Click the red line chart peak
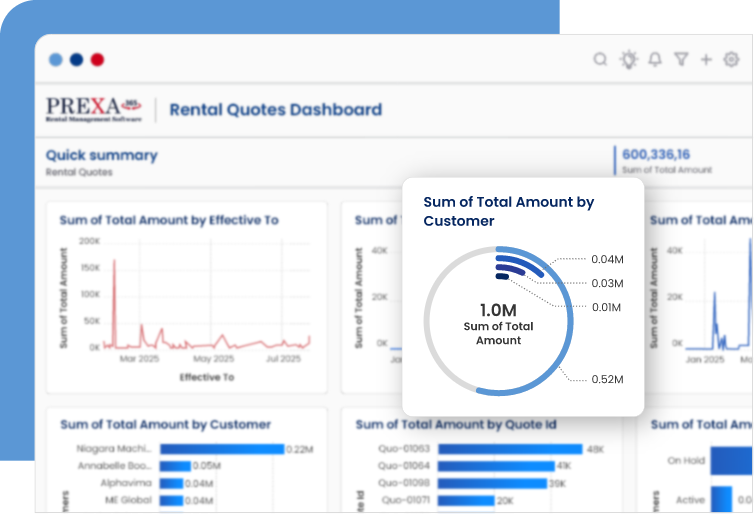Viewport: 754px width, 514px height. click(113, 262)
